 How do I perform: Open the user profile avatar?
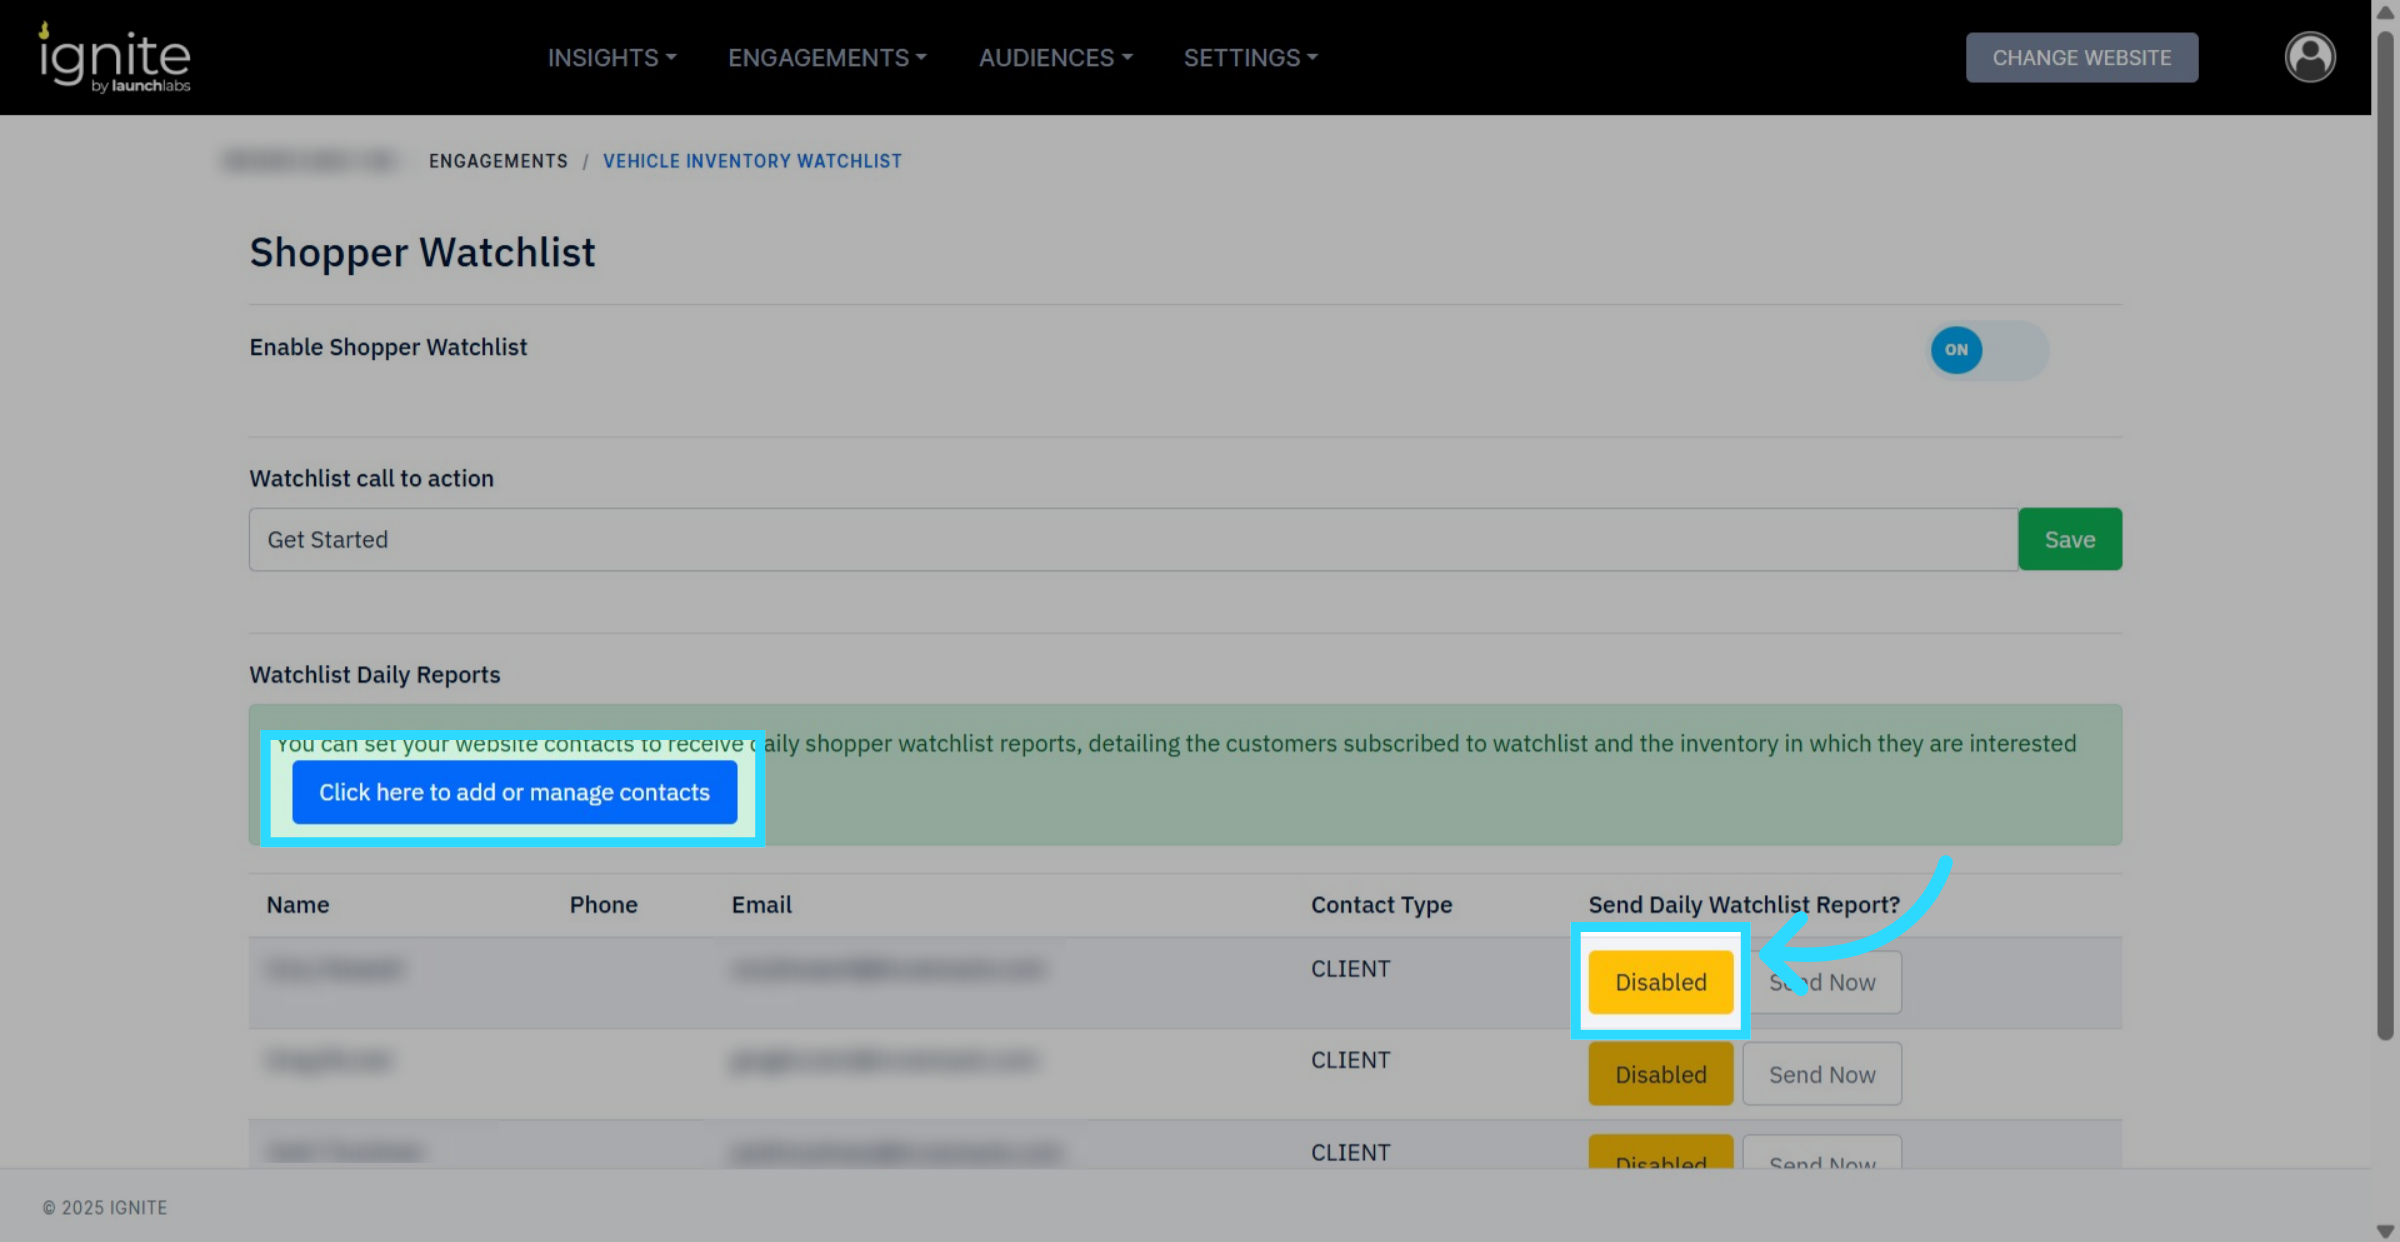[x=2309, y=57]
